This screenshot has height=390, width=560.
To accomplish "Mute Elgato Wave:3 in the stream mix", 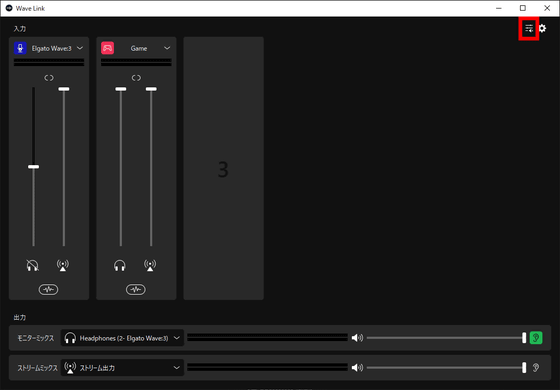I will tap(63, 265).
